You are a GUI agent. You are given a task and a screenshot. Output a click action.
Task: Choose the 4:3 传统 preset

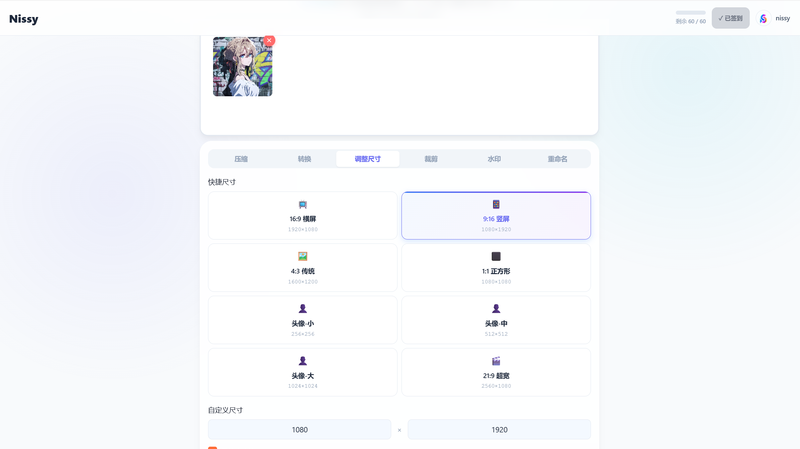pos(303,267)
